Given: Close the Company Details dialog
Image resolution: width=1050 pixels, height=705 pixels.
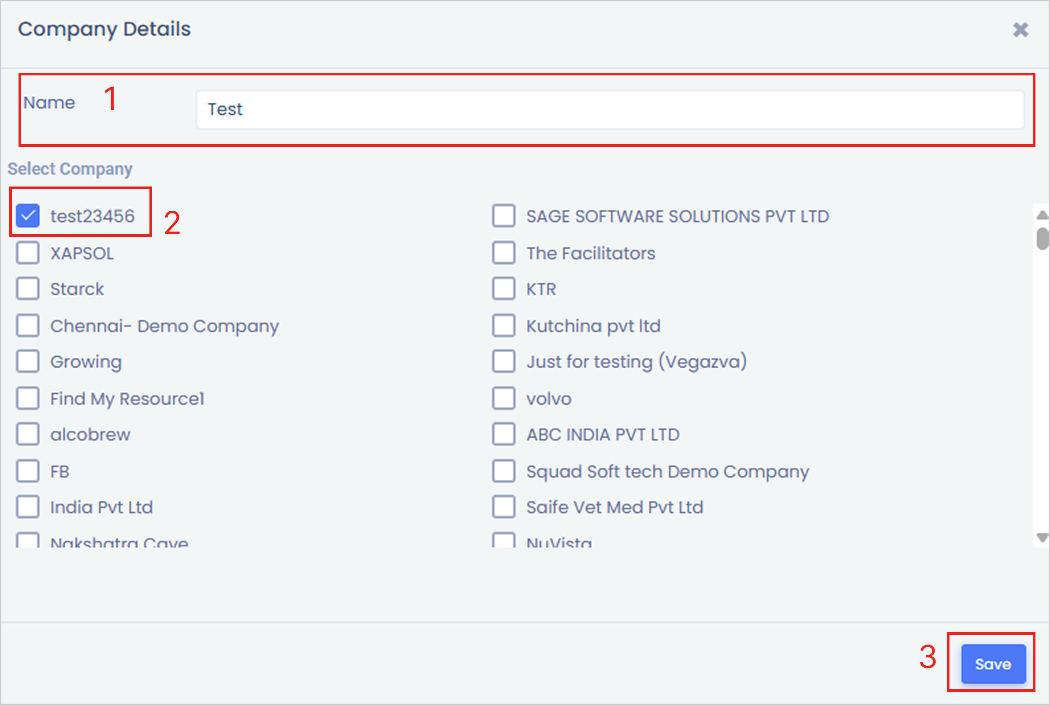Looking at the screenshot, I should tap(1020, 29).
